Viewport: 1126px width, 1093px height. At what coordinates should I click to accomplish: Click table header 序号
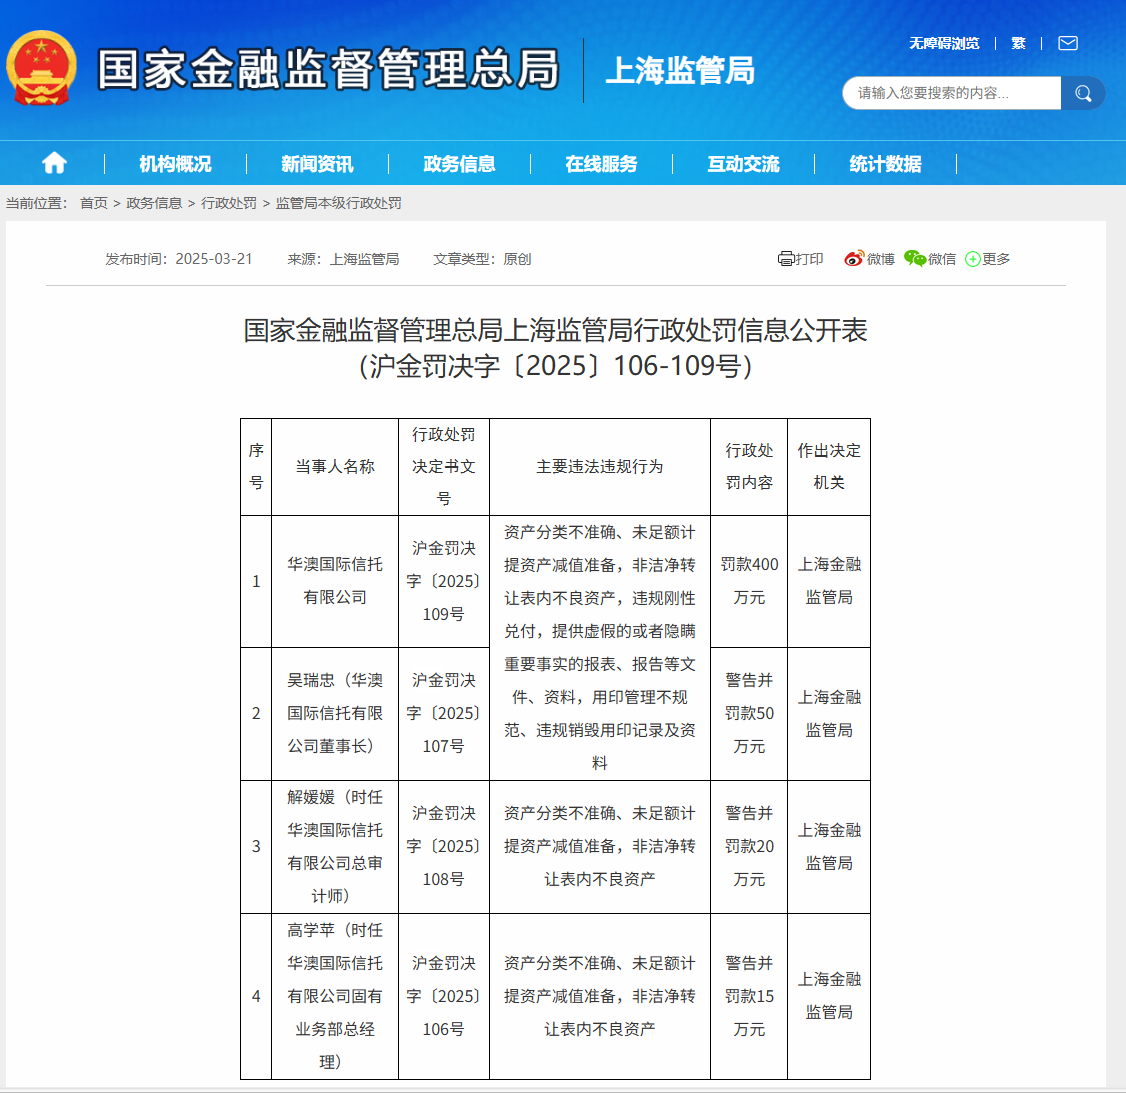(256, 467)
